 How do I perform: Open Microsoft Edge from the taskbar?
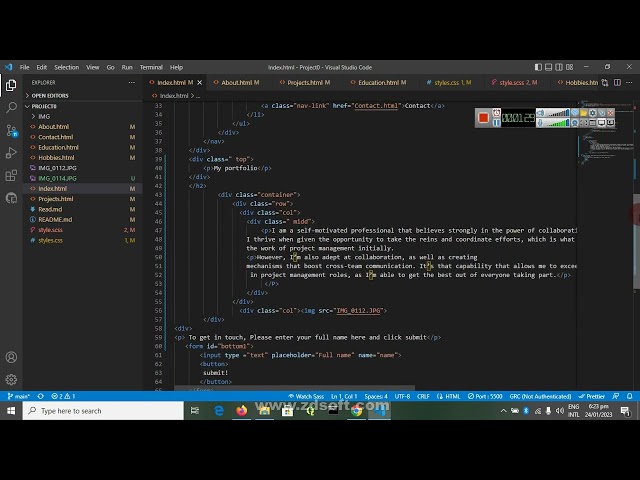coord(219,411)
